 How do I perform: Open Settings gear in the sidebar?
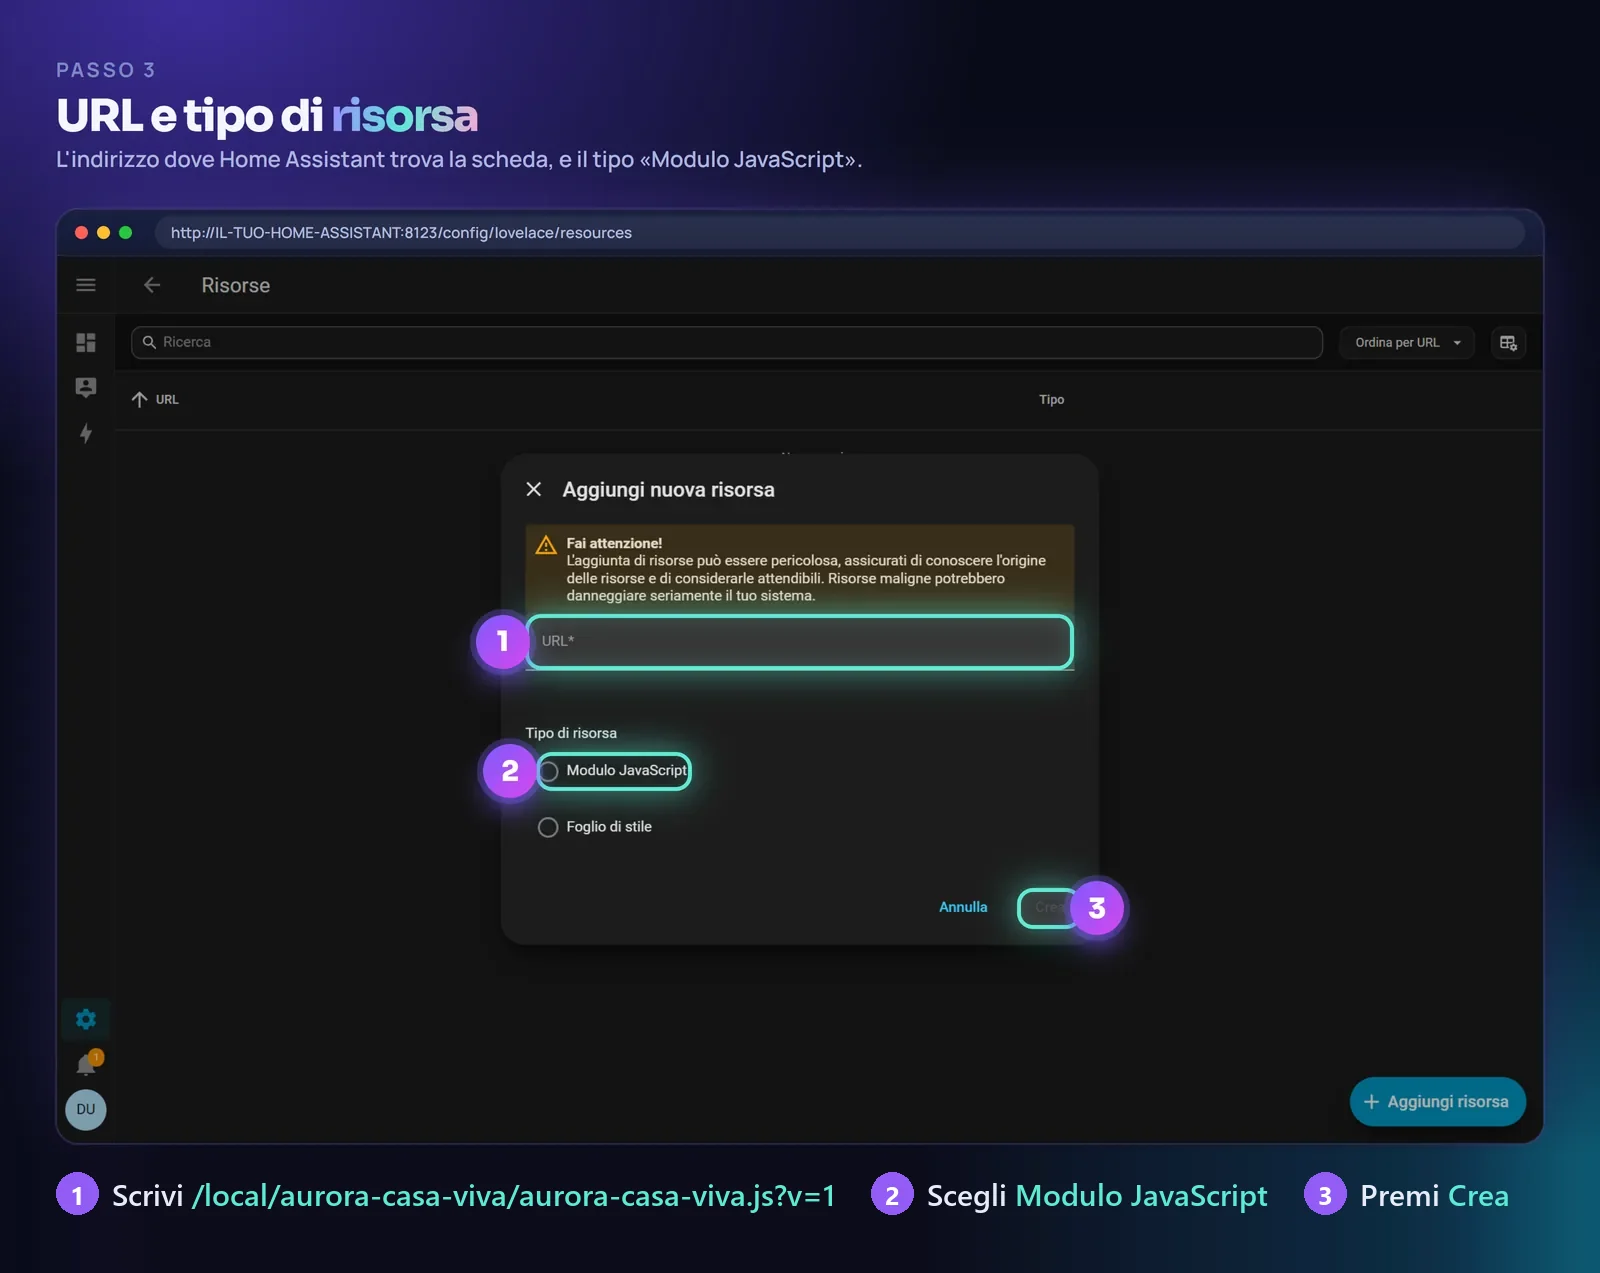86,1019
